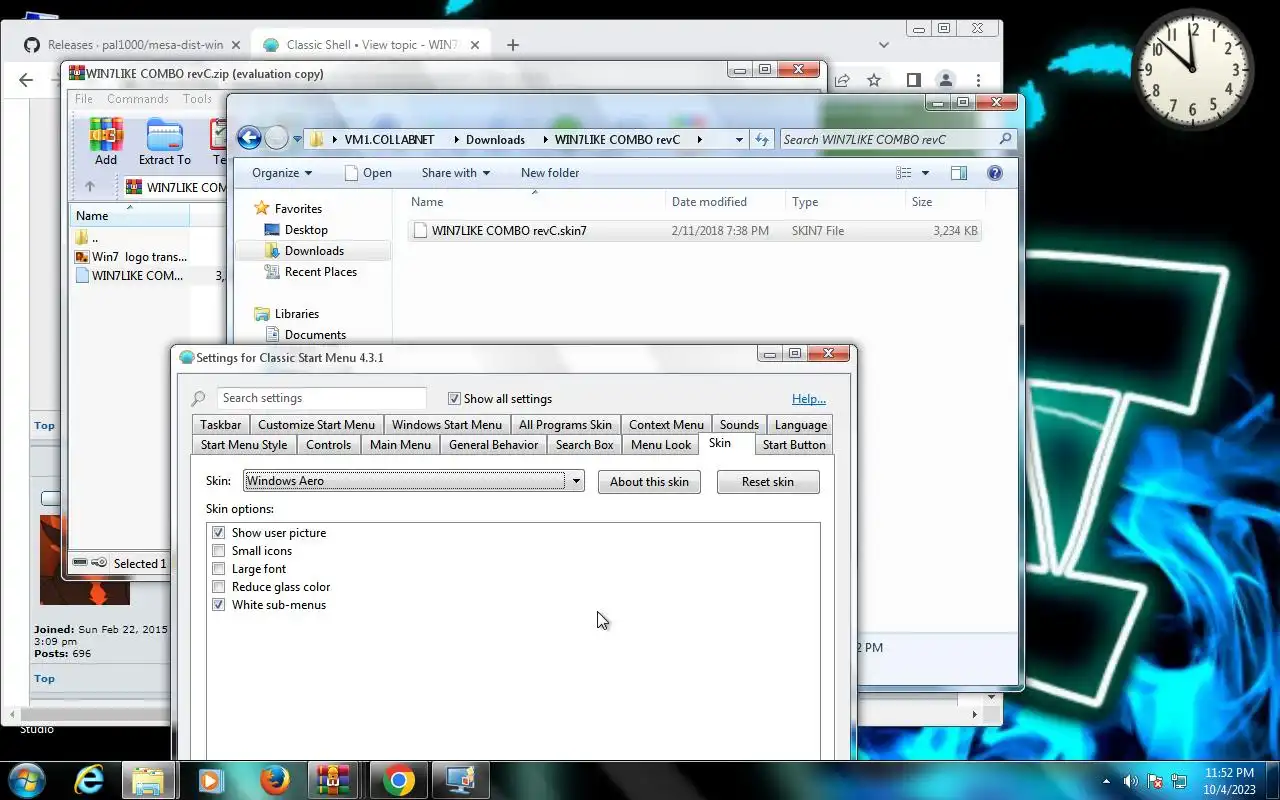Click Chrome share page icon
Viewport: 1280px width, 800px height.
(842, 80)
